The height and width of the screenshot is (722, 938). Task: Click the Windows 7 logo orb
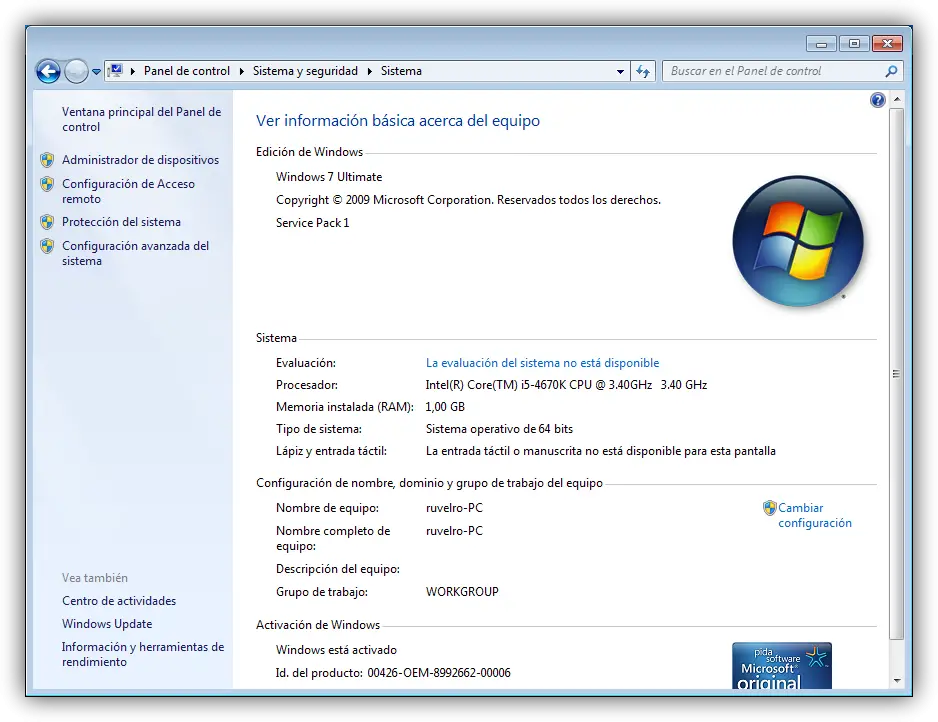[x=797, y=240]
